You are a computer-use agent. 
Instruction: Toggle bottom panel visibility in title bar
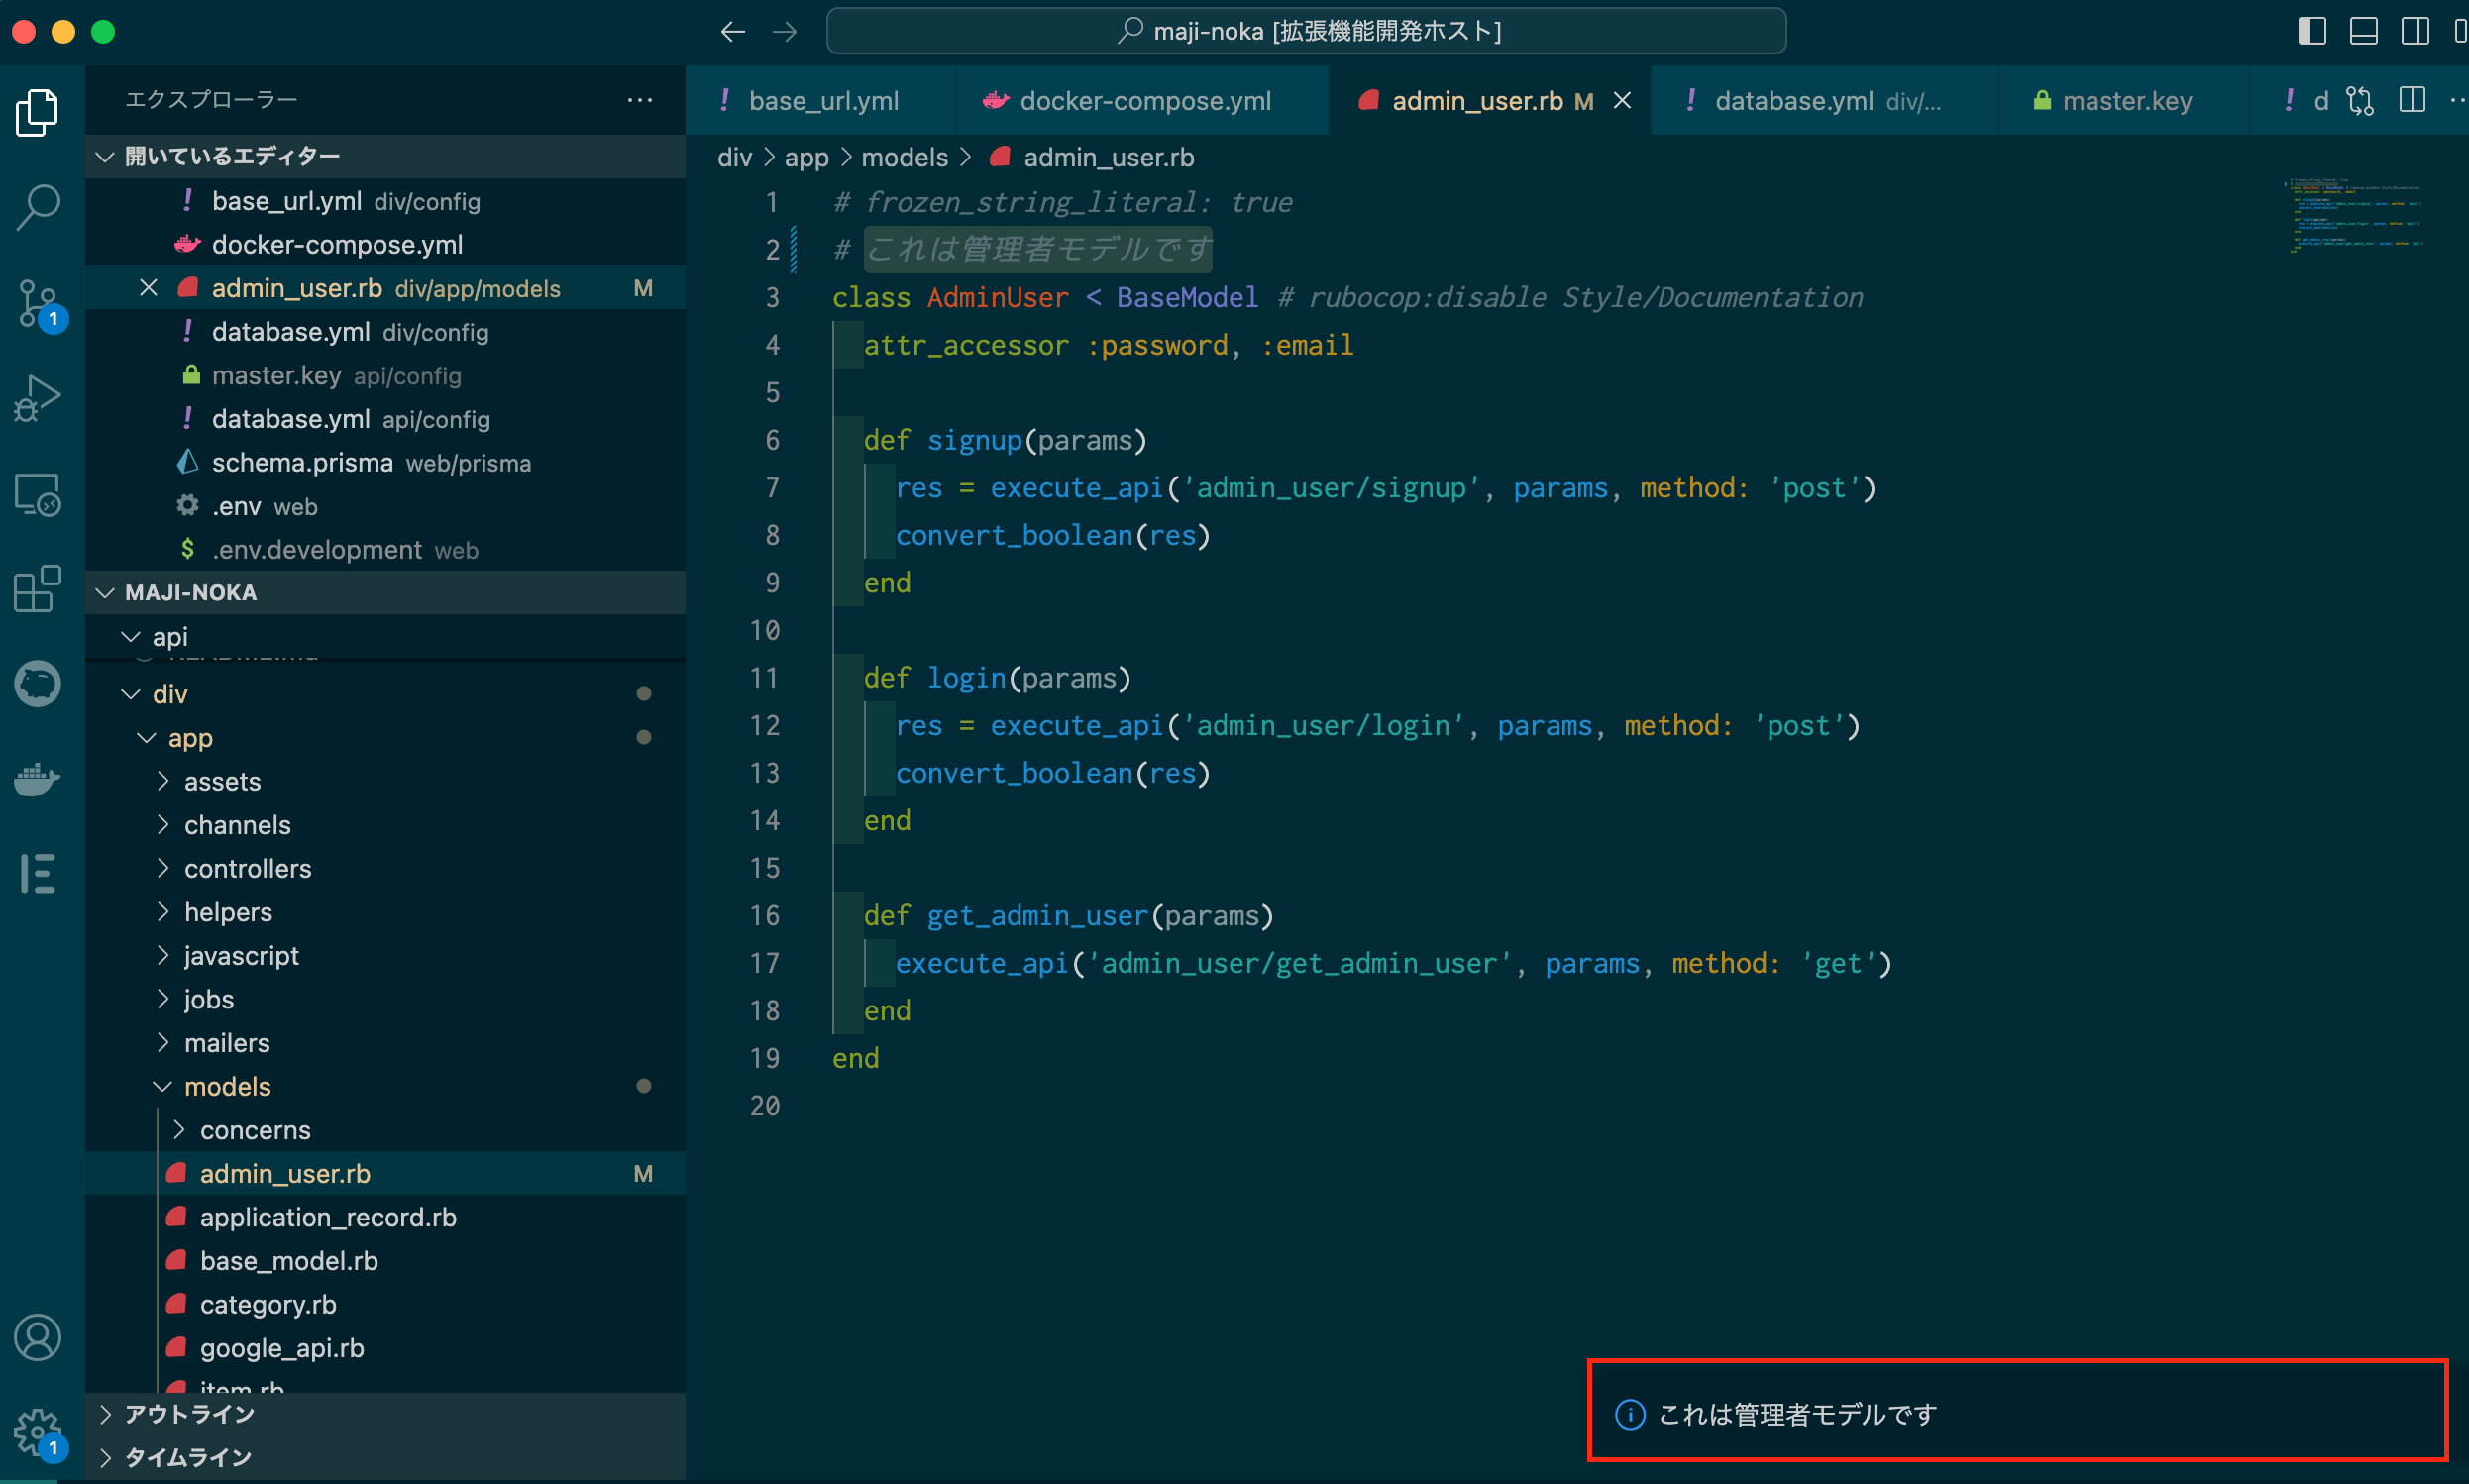2363,32
